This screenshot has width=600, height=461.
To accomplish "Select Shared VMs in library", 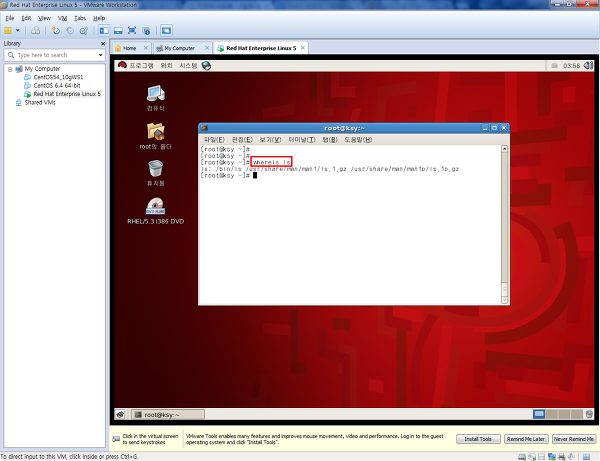I will 40,103.
